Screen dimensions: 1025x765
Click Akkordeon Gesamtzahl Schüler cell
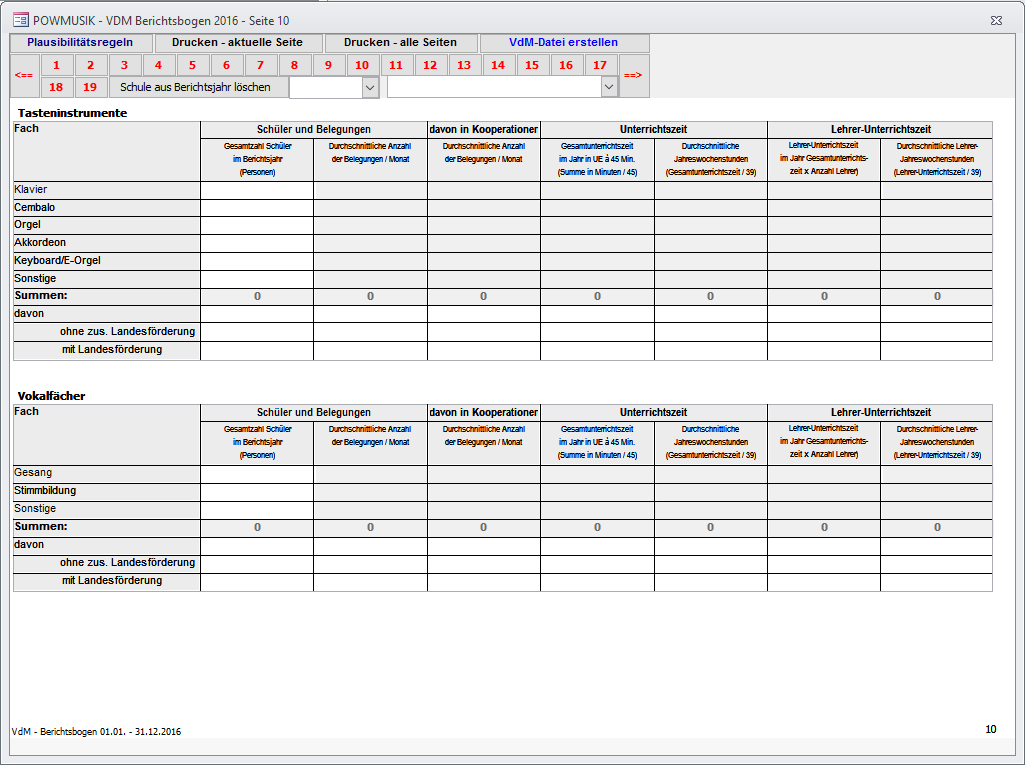pyautogui.click(x=256, y=244)
